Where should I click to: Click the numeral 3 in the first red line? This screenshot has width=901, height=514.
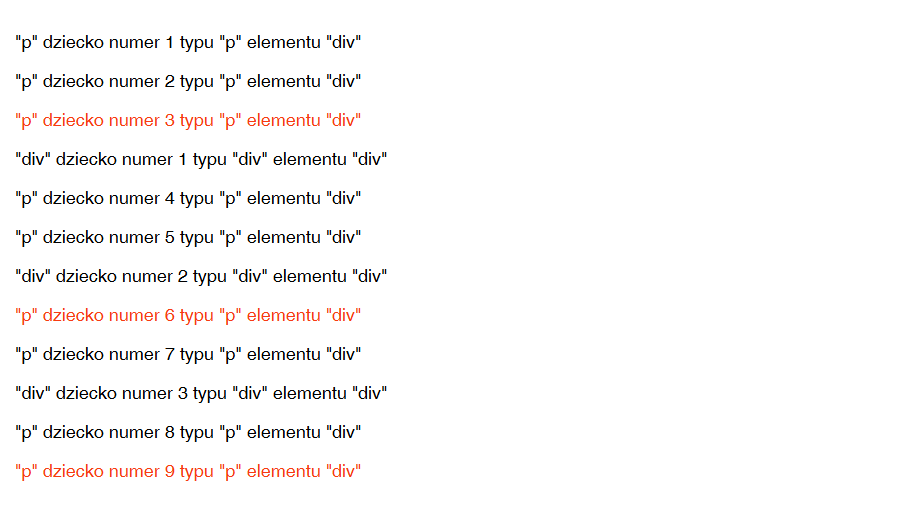[x=169, y=121]
